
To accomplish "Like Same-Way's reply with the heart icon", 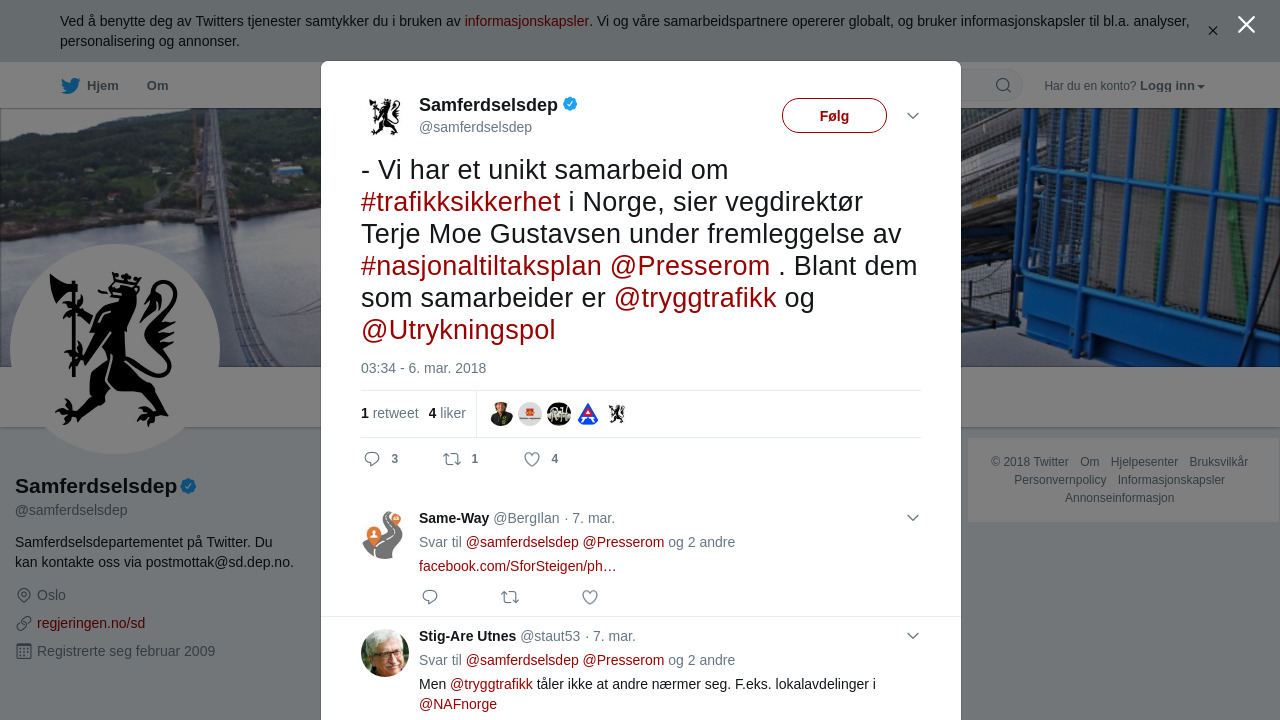I will pos(590,597).
